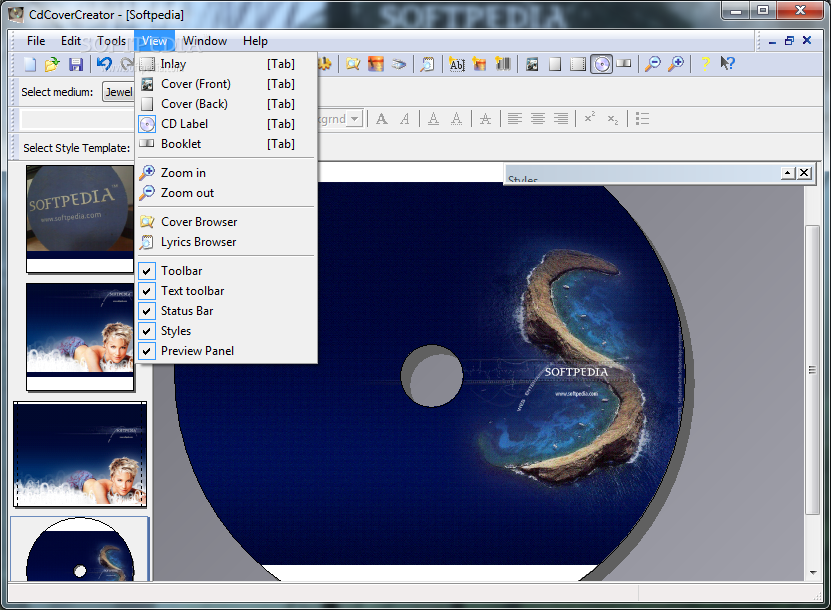Open the Select medium Jewel dropdown
831x610 pixels.
pyautogui.click(x=119, y=92)
